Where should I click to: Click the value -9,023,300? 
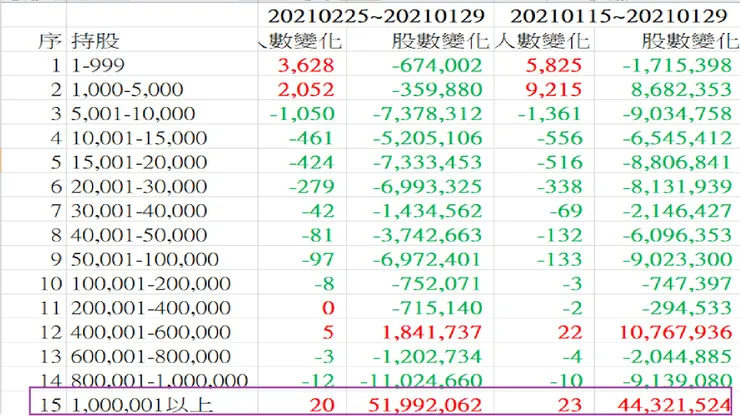click(x=677, y=260)
